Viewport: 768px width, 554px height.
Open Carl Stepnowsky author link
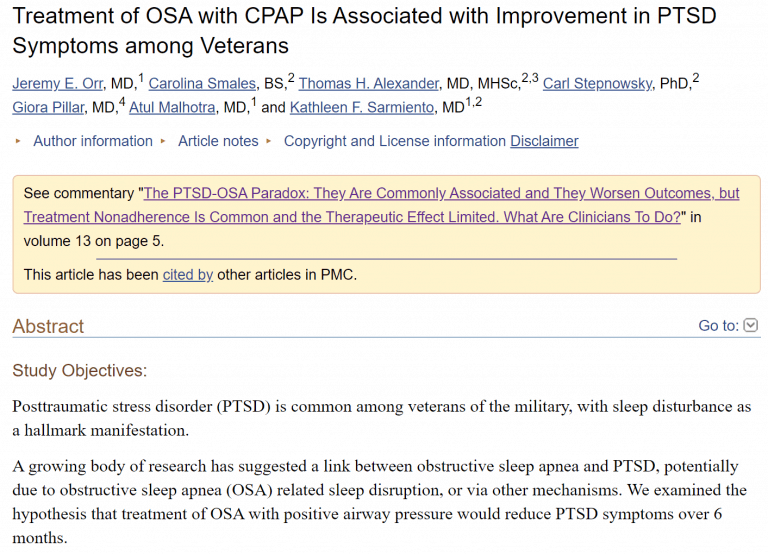tap(598, 83)
